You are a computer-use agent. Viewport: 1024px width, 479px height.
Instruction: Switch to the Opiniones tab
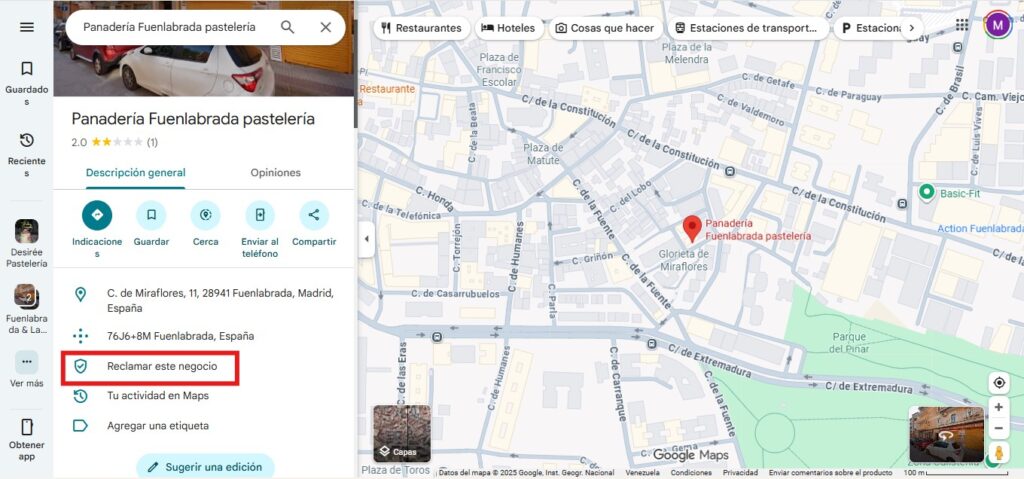pos(275,173)
